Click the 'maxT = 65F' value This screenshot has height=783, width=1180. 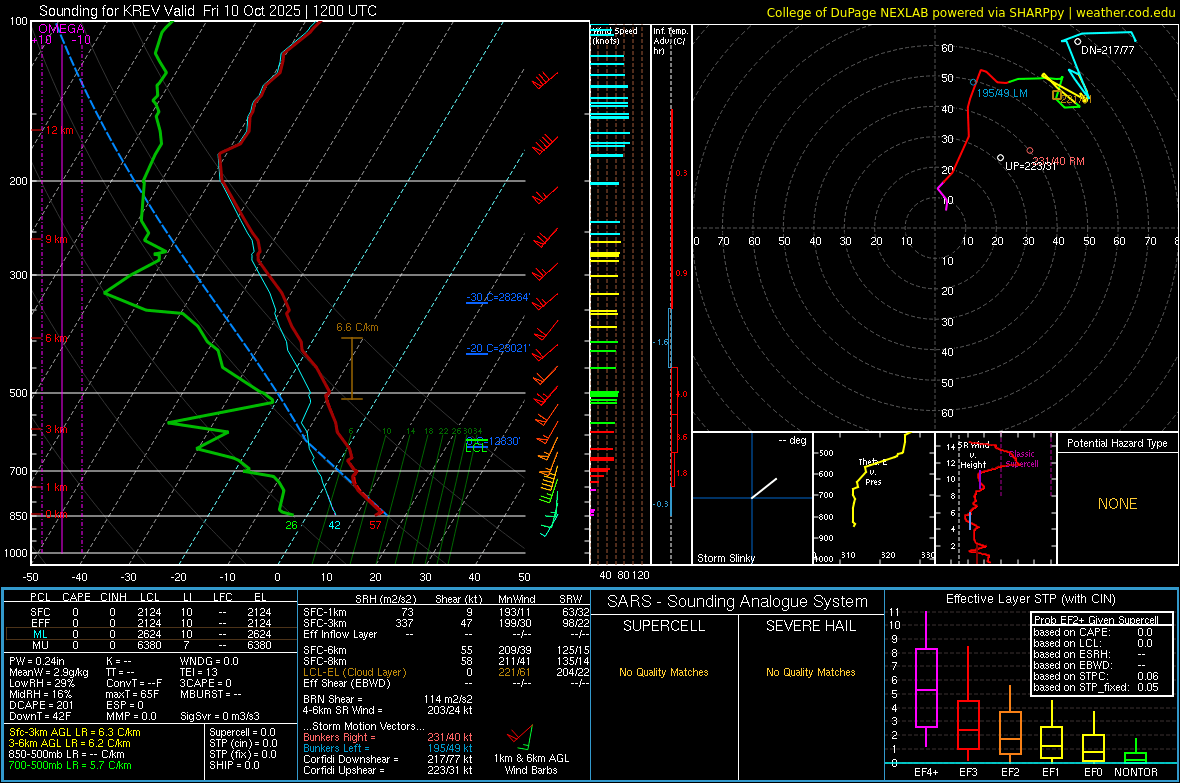132,694
